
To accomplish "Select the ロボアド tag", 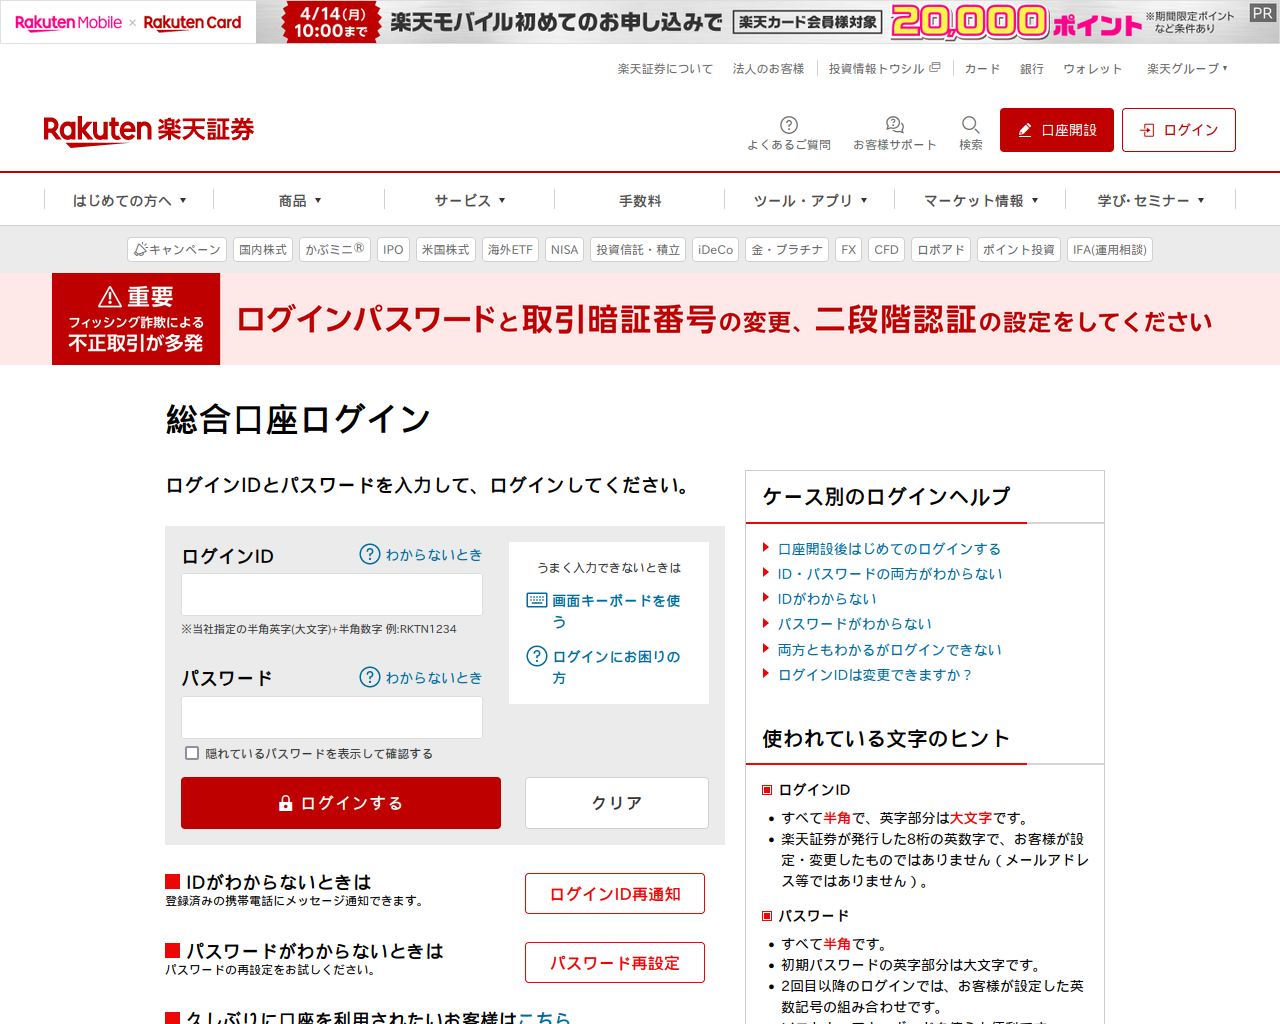I will (941, 249).
